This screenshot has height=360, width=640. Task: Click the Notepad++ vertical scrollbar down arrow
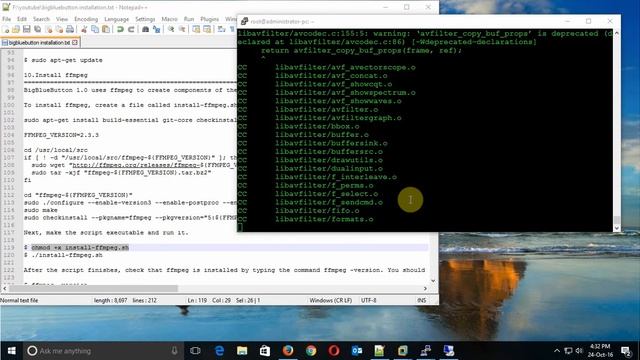click(433, 281)
